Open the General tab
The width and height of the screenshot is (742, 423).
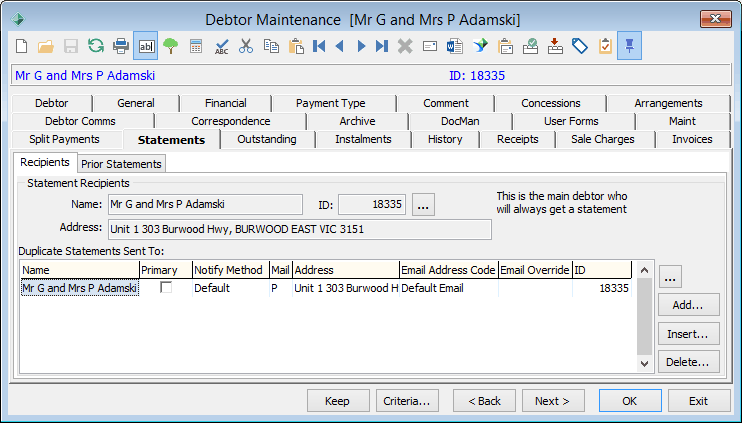[x=136, y=103]
